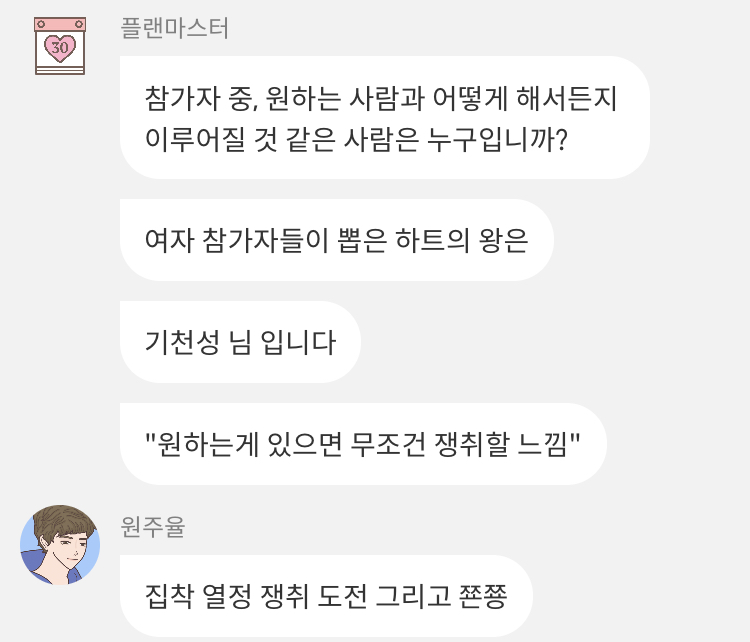Viewport: 750px width, 642px height.
Task: Click the word 쟁취할 in quoted message
Action: (471, 444)
